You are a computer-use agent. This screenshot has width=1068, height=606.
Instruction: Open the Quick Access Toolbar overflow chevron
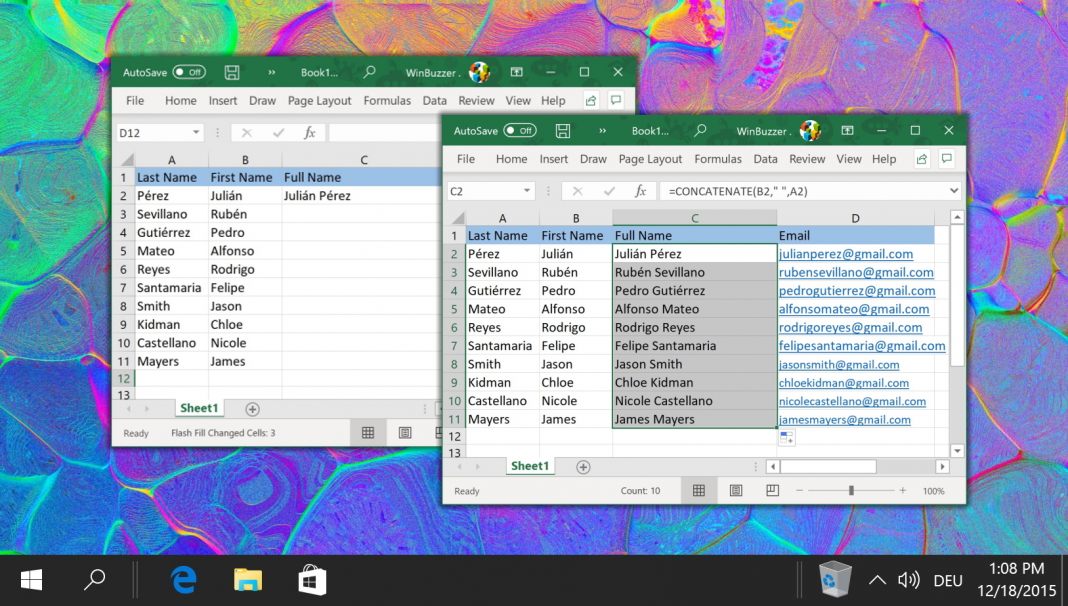pos(602,130)
